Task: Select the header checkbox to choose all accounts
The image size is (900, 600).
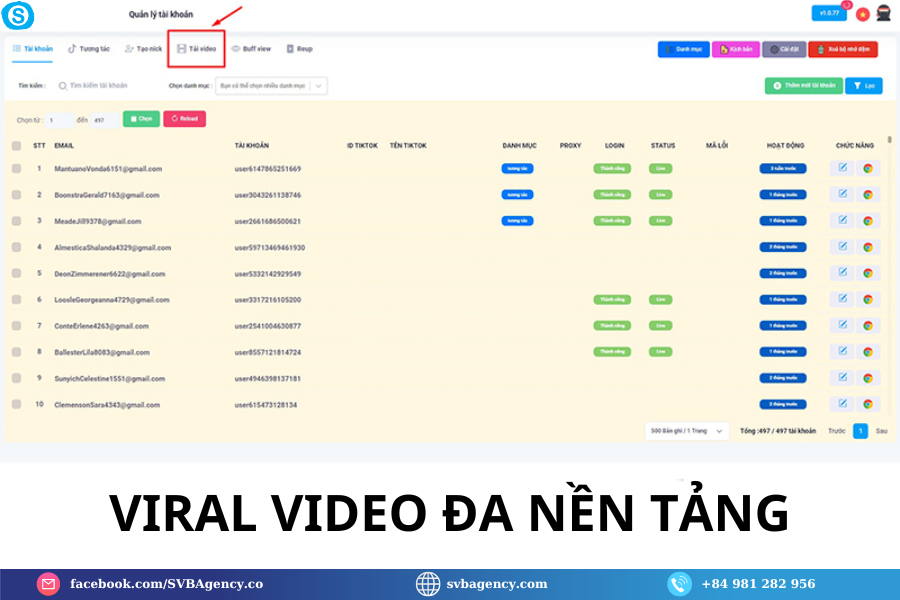Action: (x=14, y=145)
